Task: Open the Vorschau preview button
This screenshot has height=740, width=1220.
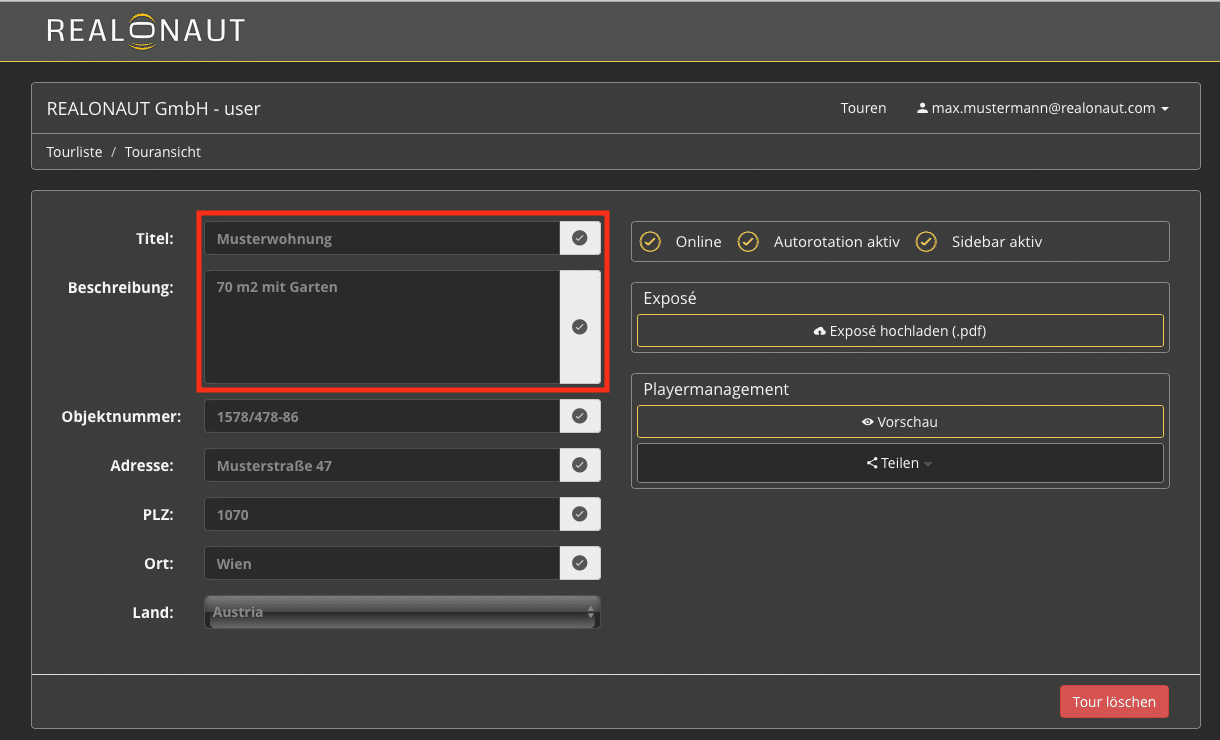Action: point(900,422)
